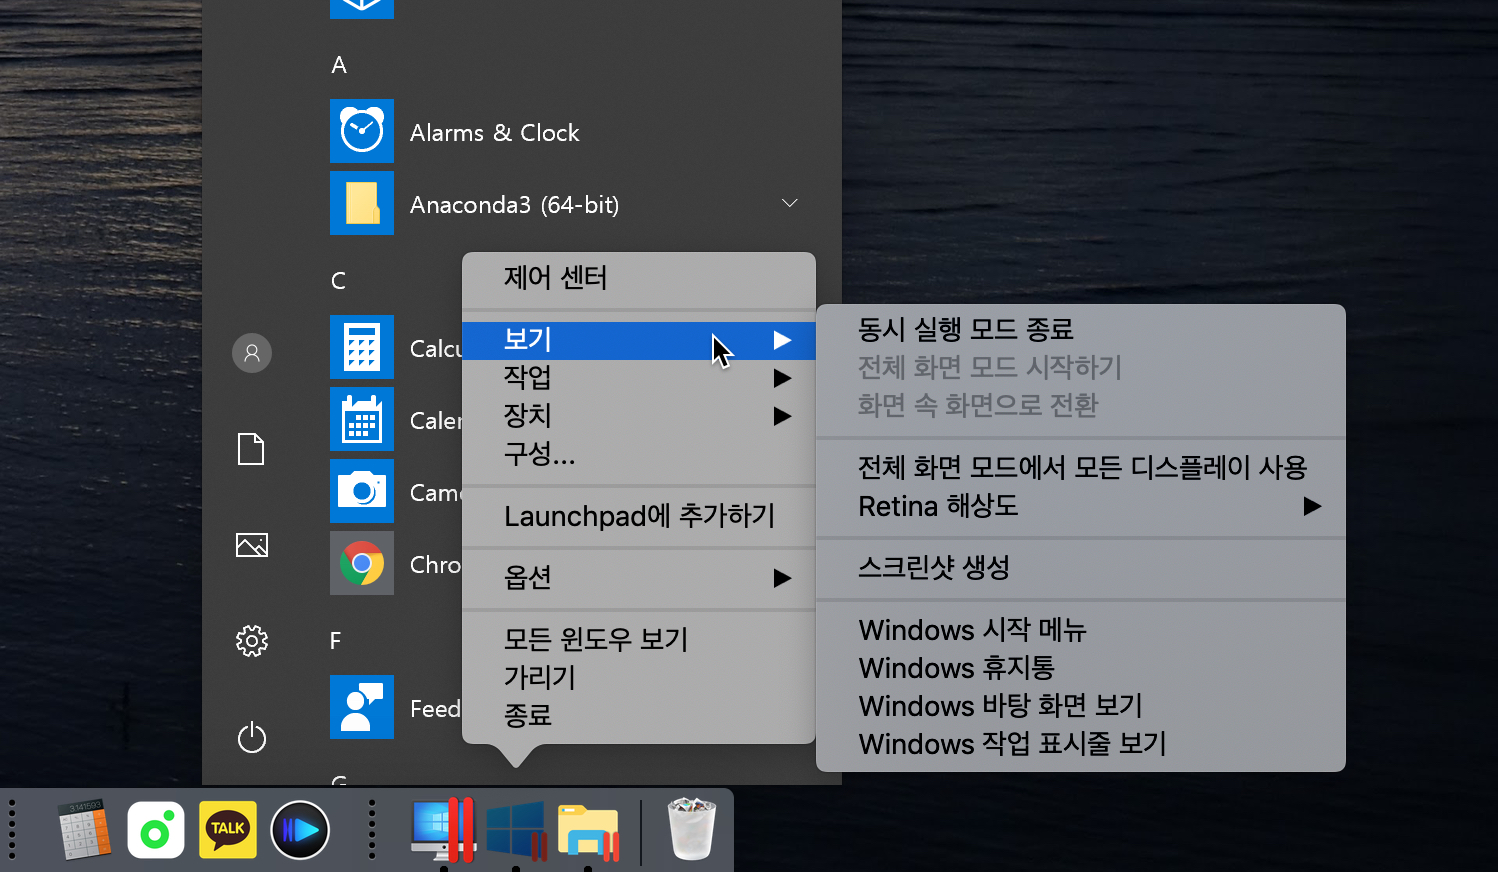Jump to letter F section header

click(336, 640)
